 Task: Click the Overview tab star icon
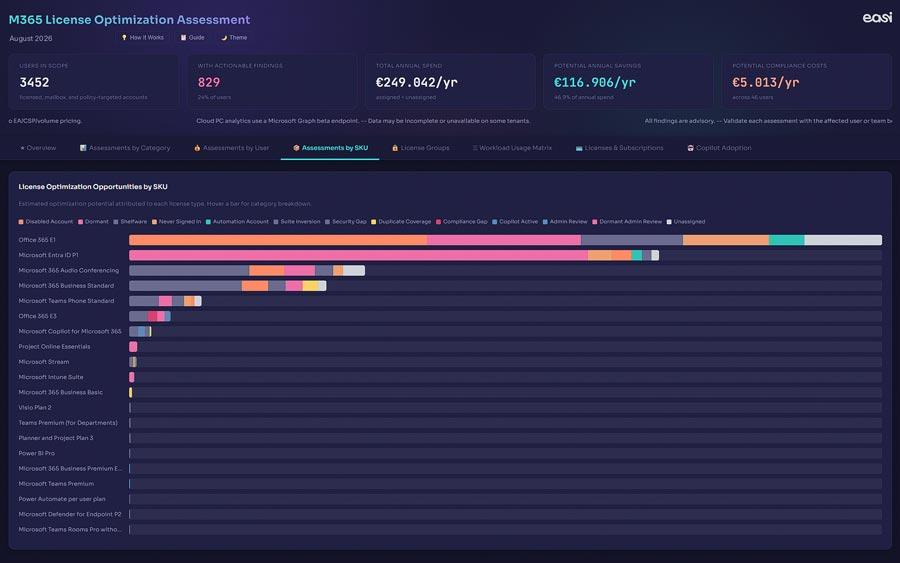tap(22, 148)
